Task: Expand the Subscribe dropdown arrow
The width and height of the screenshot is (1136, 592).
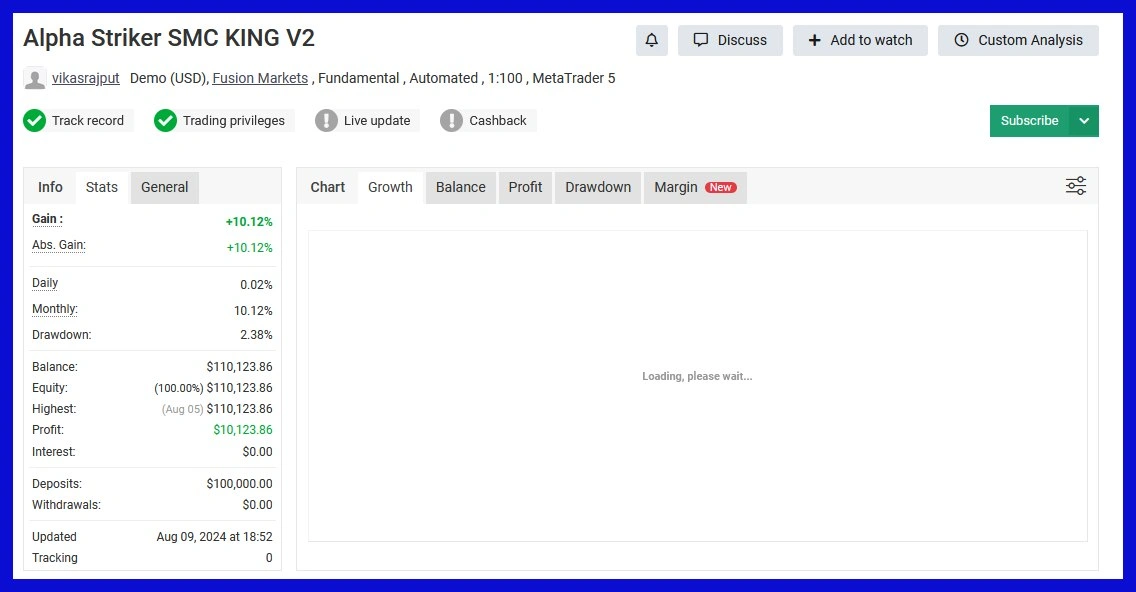Action: point(1084,121)
